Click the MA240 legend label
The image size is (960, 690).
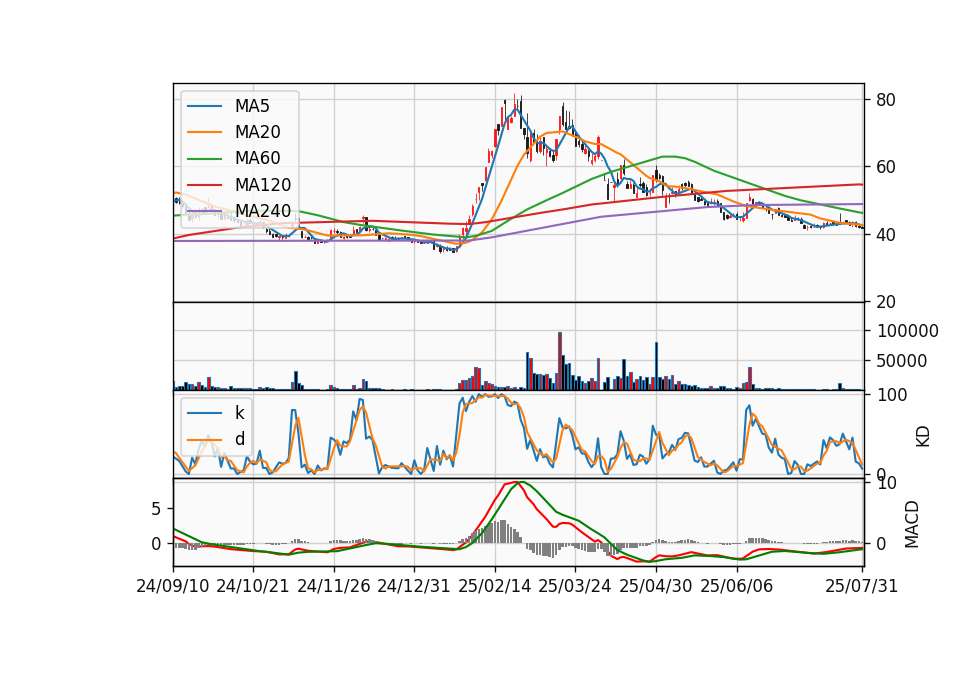263,211
